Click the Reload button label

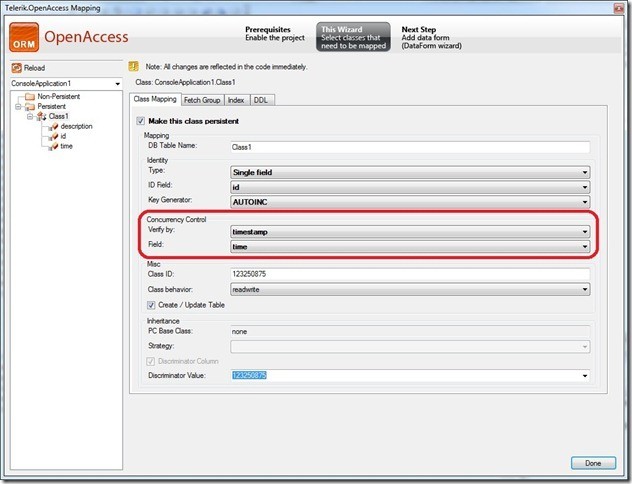click(x=34, y=68)
